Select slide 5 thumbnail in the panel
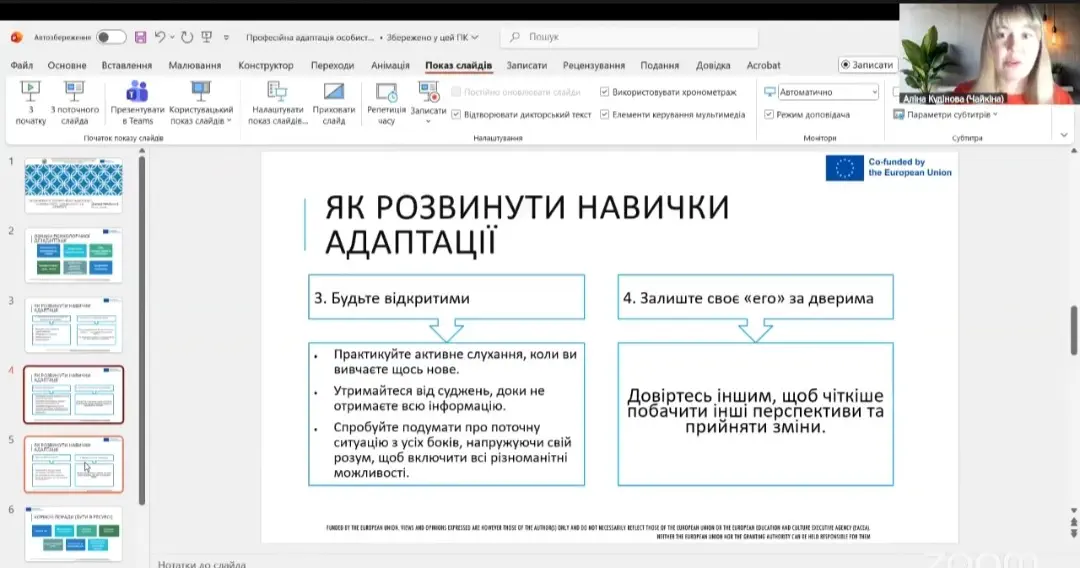The width and height of the screenshot is (1080, 568). [73, 464]
